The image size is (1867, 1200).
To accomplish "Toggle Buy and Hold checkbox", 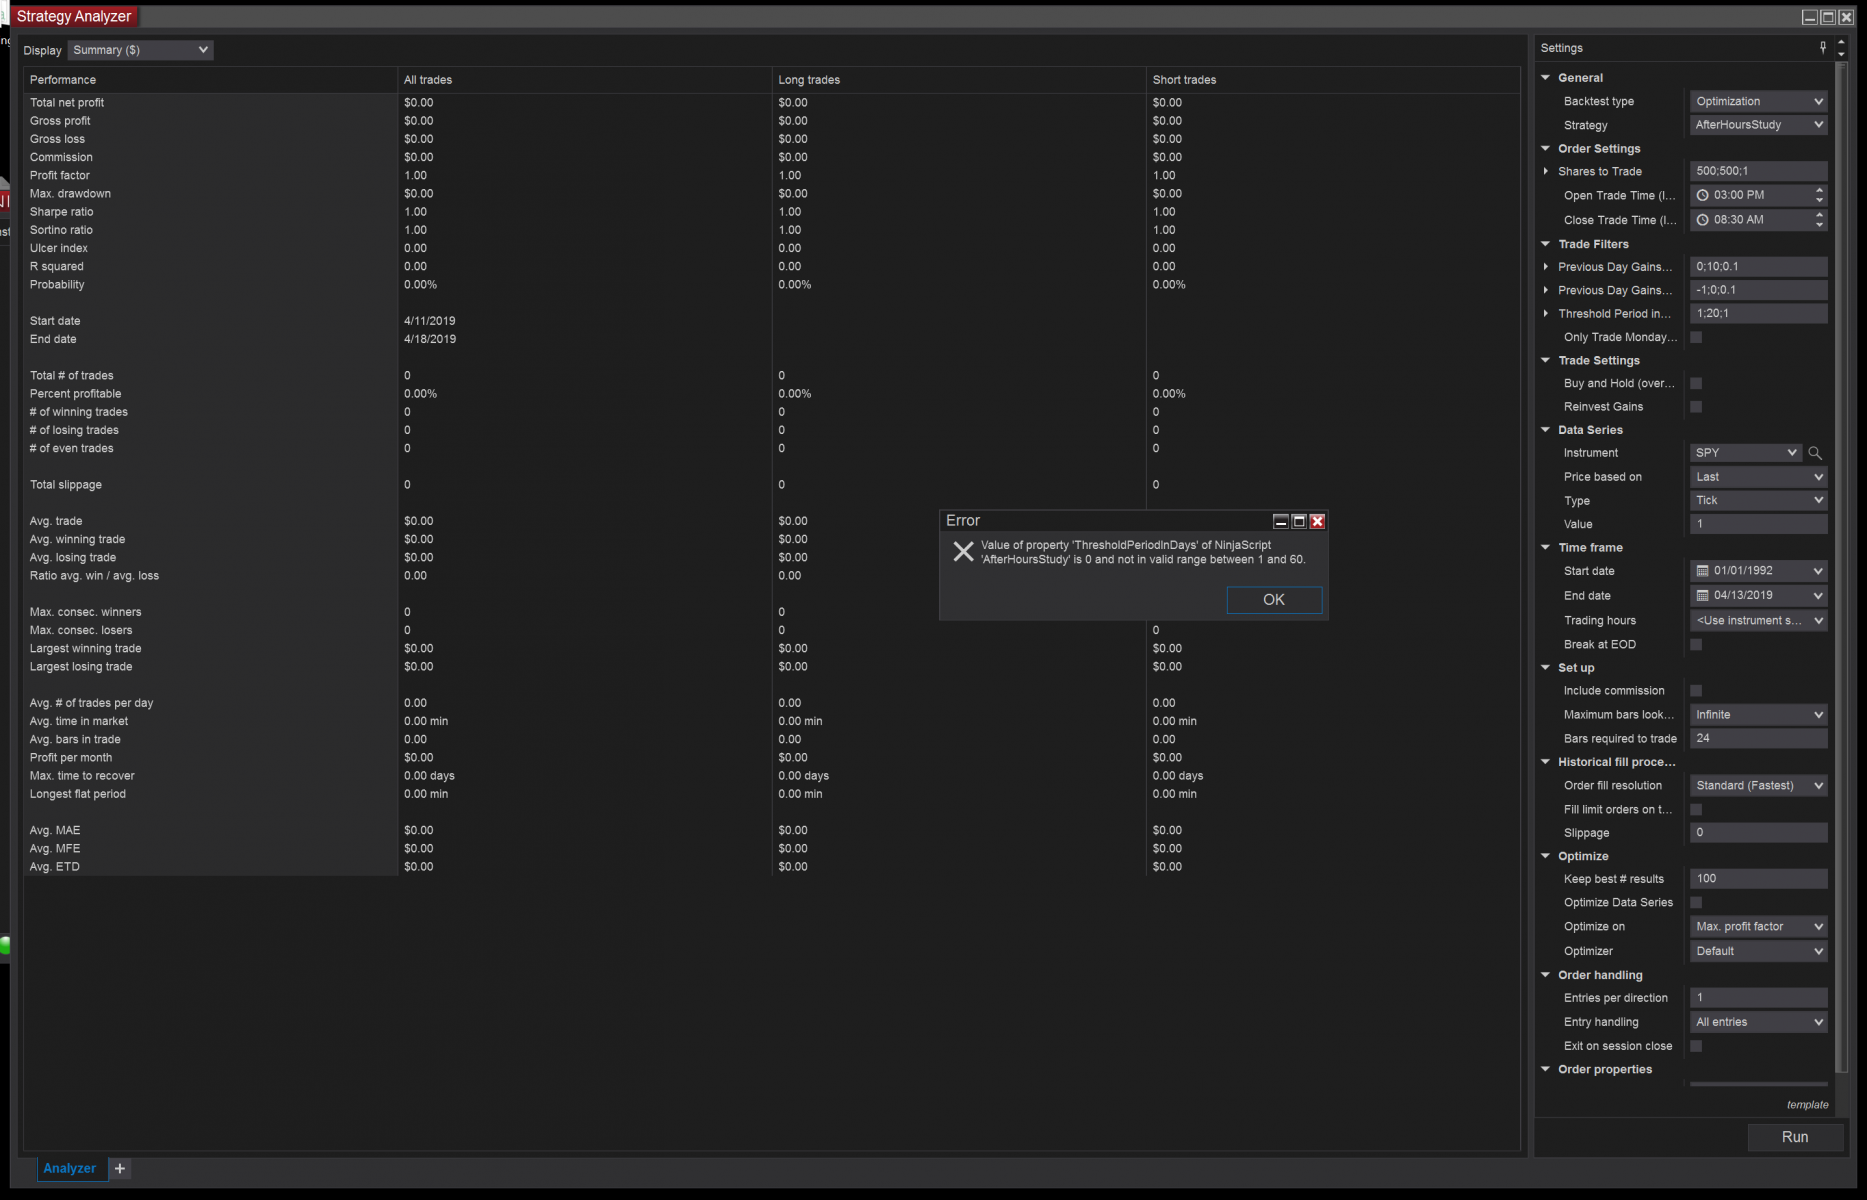I will coord(1696,383).
